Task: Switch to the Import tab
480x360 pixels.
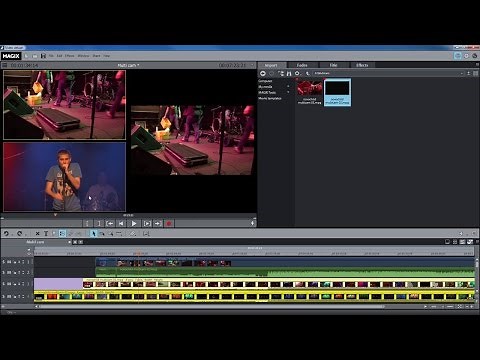Action: 271,65
